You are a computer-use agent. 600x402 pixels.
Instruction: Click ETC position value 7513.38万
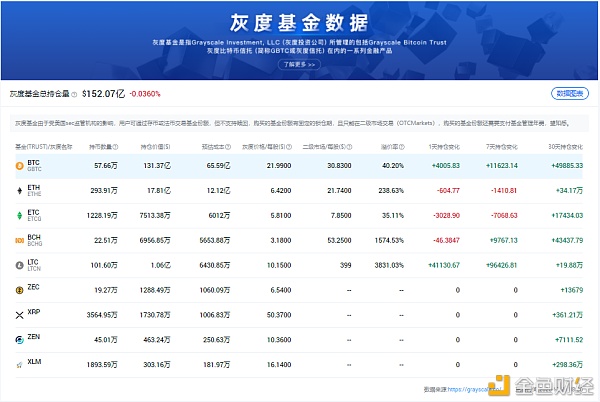pos(155,215)
